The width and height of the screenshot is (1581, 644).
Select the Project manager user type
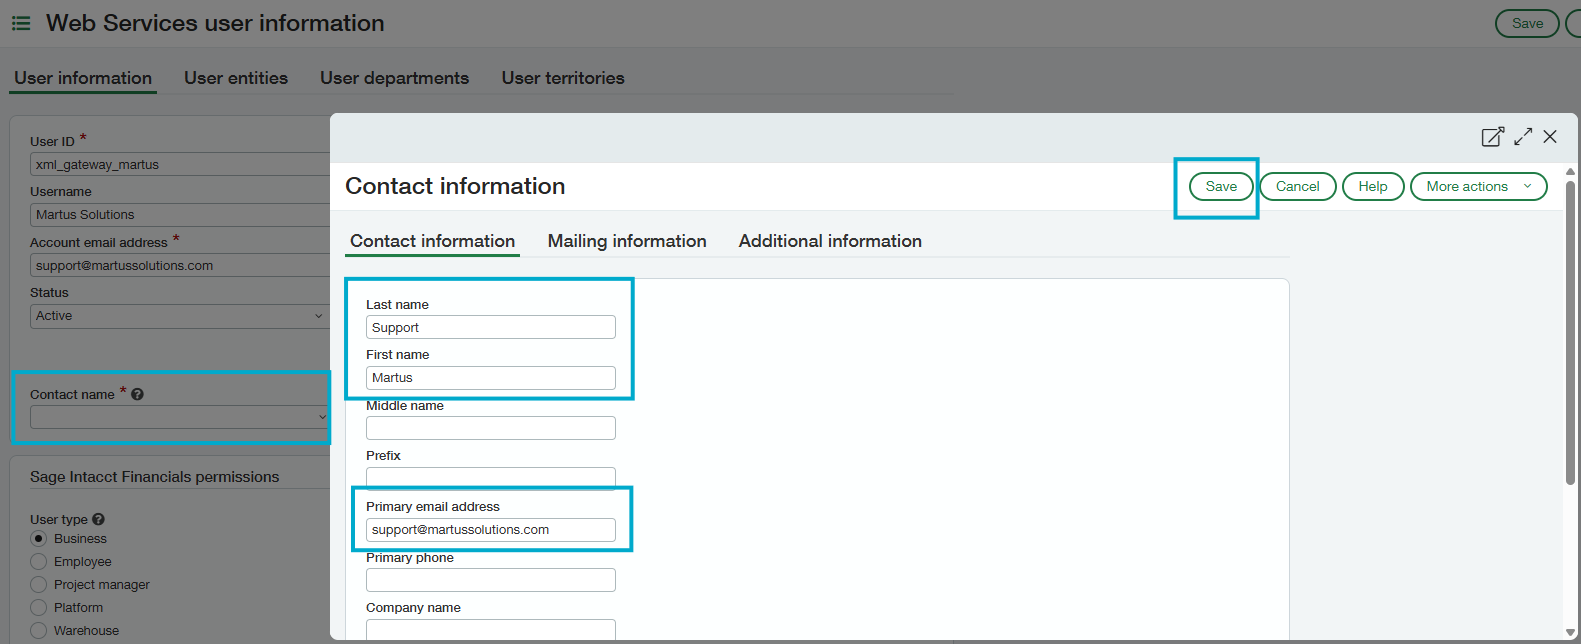[x=39, y=585]
